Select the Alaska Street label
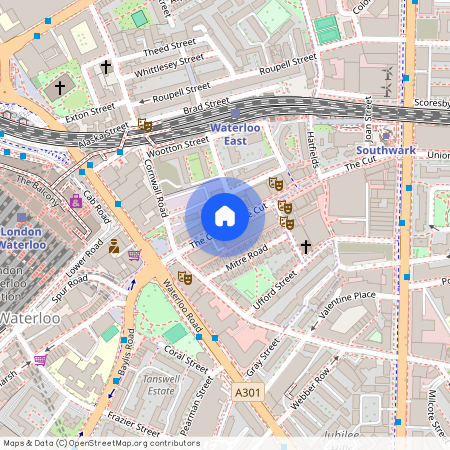This screenshot has width=450, height=450. tap(103, 135)
